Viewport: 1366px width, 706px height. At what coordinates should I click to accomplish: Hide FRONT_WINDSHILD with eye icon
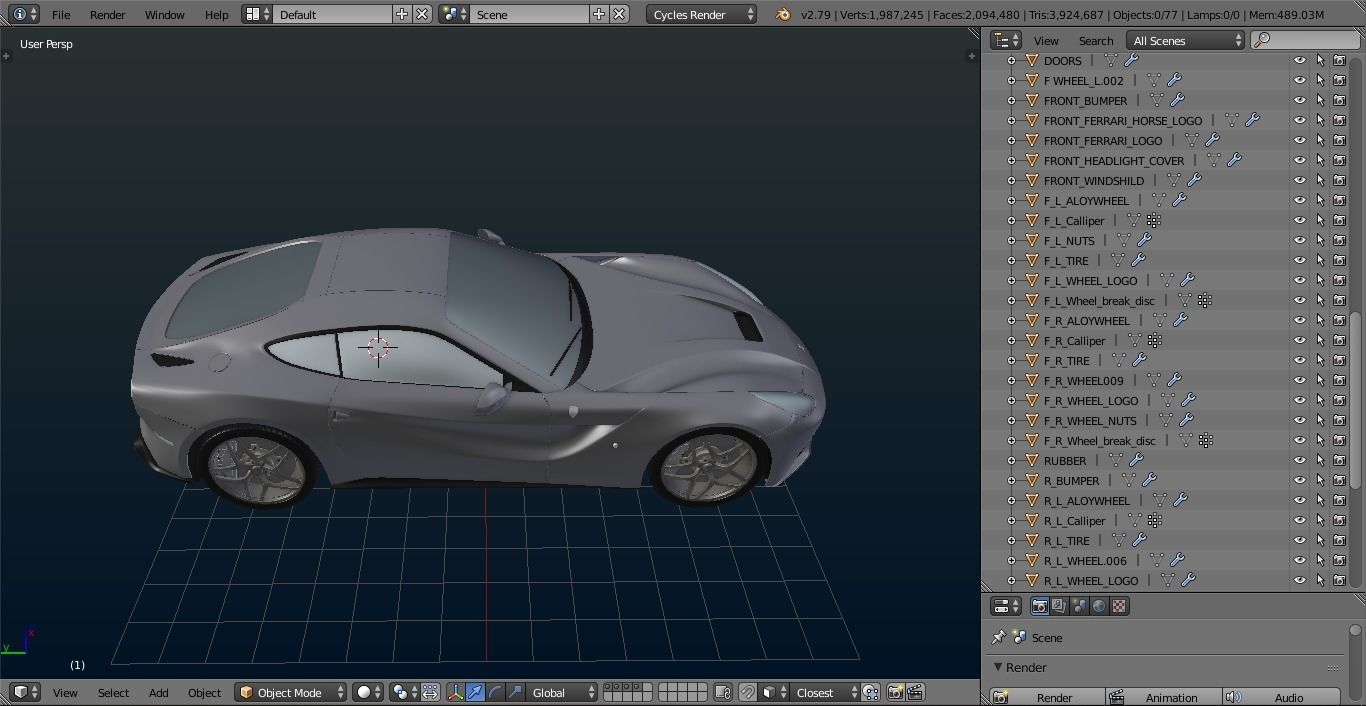click(x=1300, y=180)
